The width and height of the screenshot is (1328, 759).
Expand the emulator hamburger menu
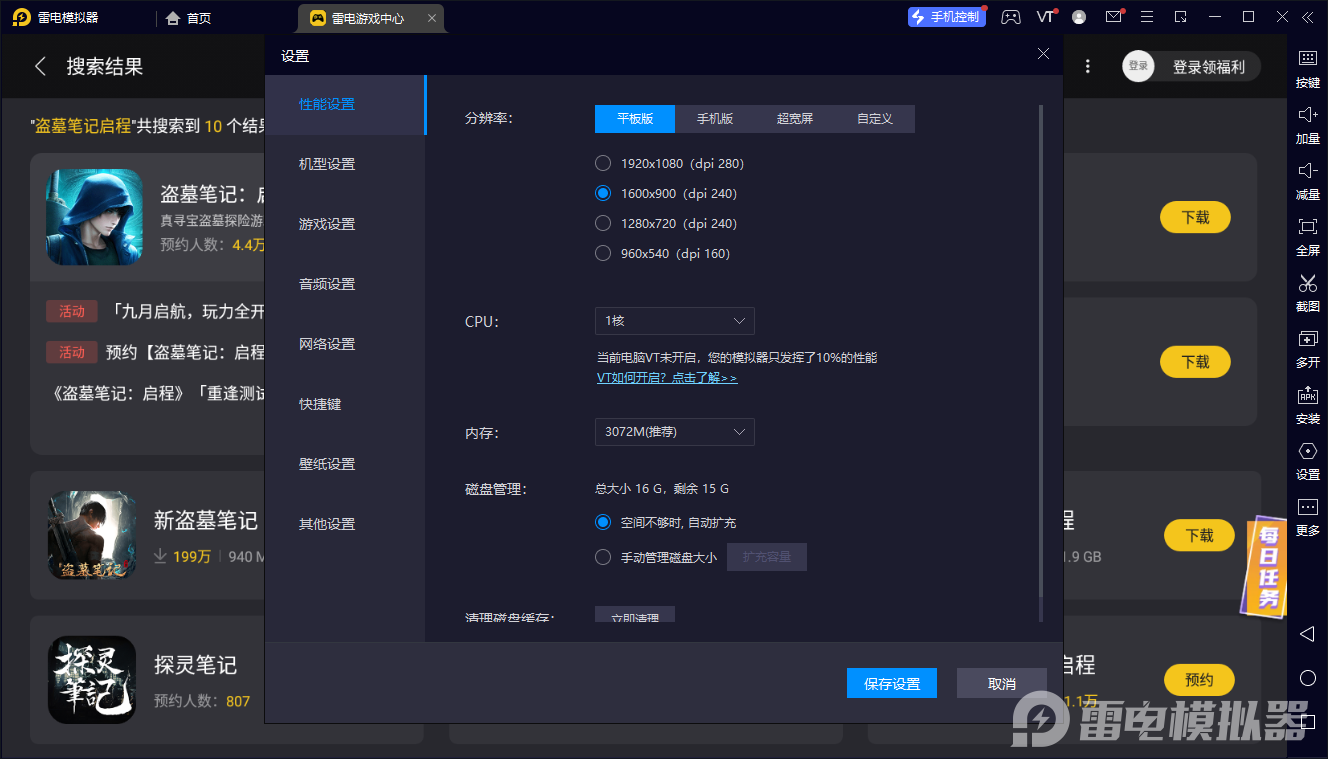pos(1146,16)
